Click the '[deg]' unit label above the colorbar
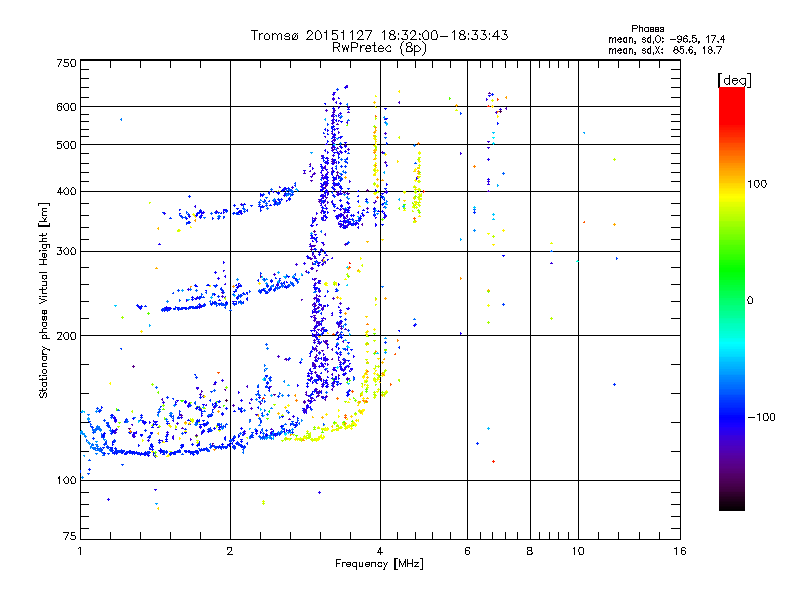Screen dimensions: 800x600 [x=734, y=80]
